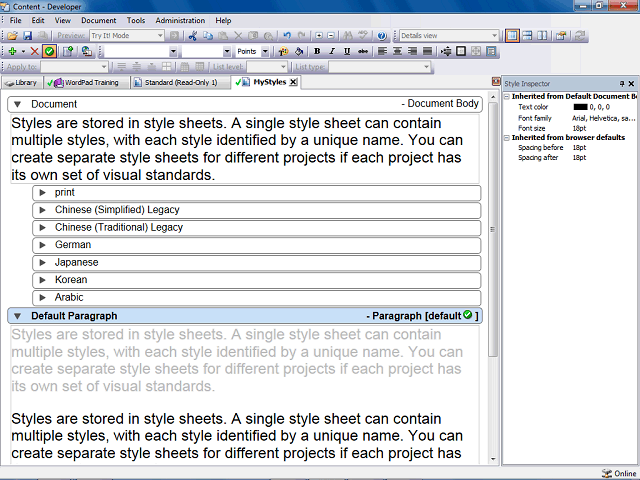Click the border box icon
Screen dimensions: 640x480
point(461,51)
